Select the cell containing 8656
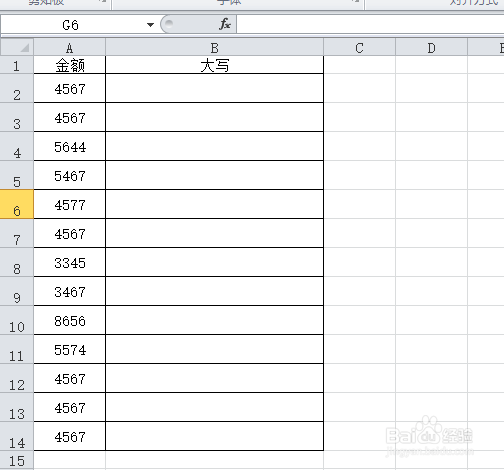This screenshot has width=504, height=470. click(x=70, y=320)
